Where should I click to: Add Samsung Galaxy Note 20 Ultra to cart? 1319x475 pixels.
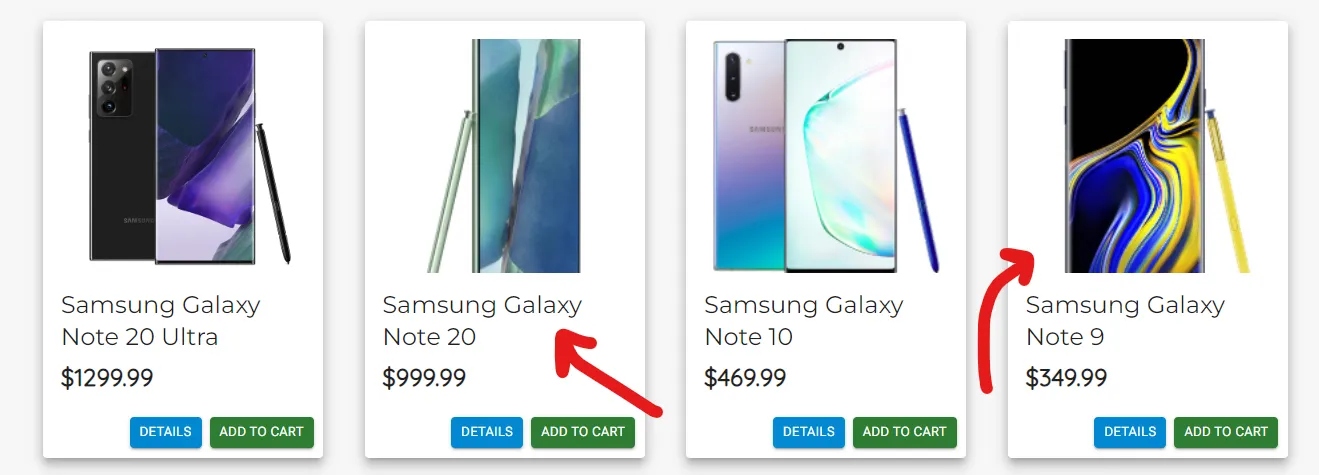click(262, 432)
